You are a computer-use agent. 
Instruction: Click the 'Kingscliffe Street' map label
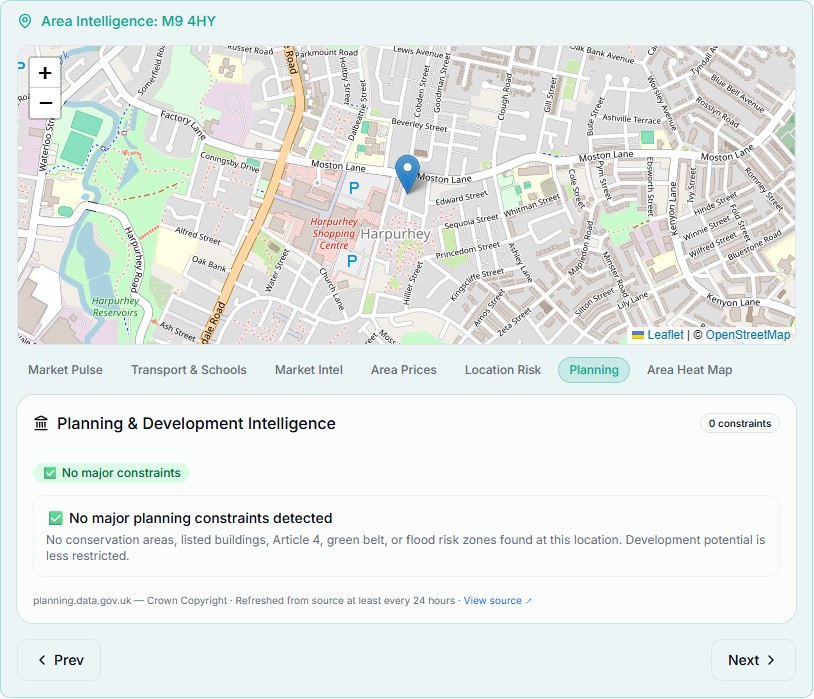(x=477, y=285)
